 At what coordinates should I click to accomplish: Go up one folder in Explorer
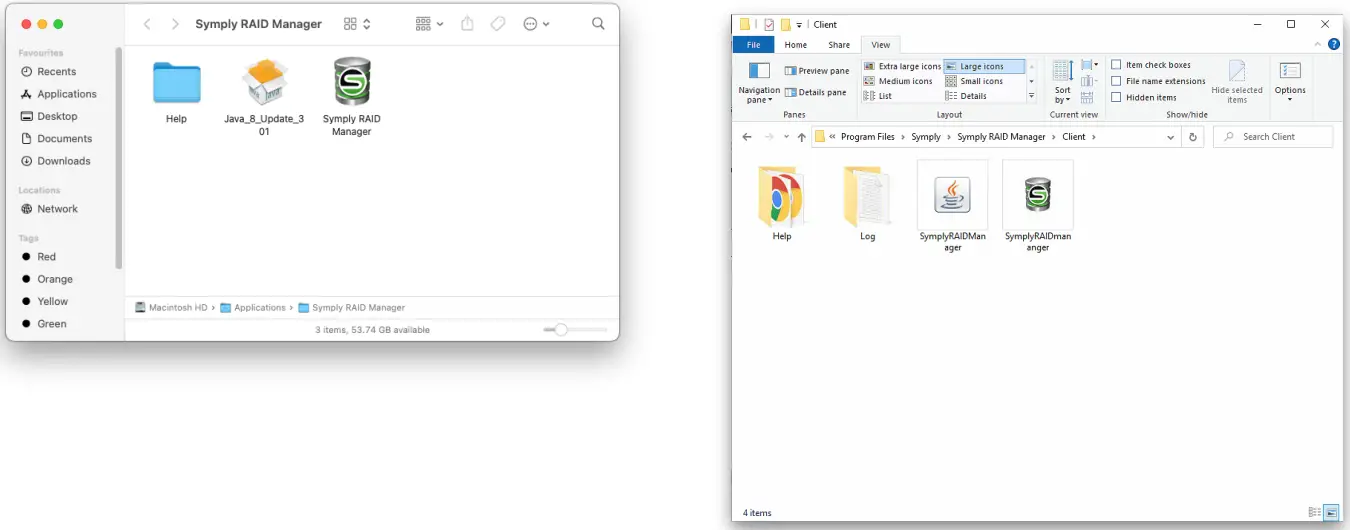click(801, 137)
